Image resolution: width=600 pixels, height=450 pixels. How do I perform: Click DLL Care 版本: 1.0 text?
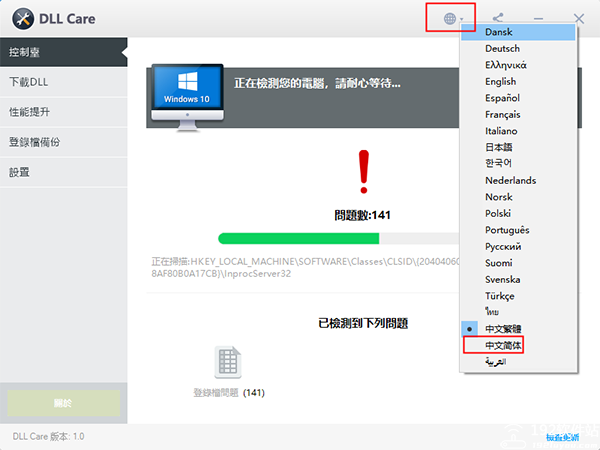click(48, 436)
